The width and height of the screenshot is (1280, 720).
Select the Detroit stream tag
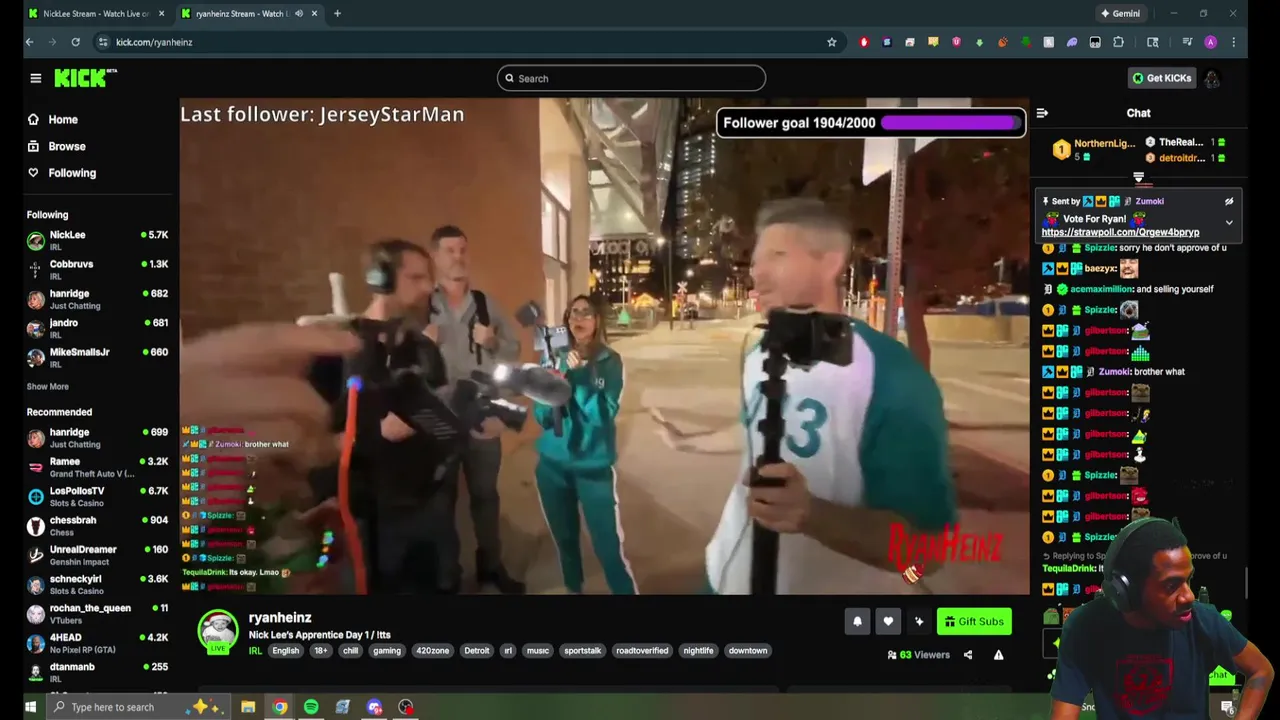point(477,651)
